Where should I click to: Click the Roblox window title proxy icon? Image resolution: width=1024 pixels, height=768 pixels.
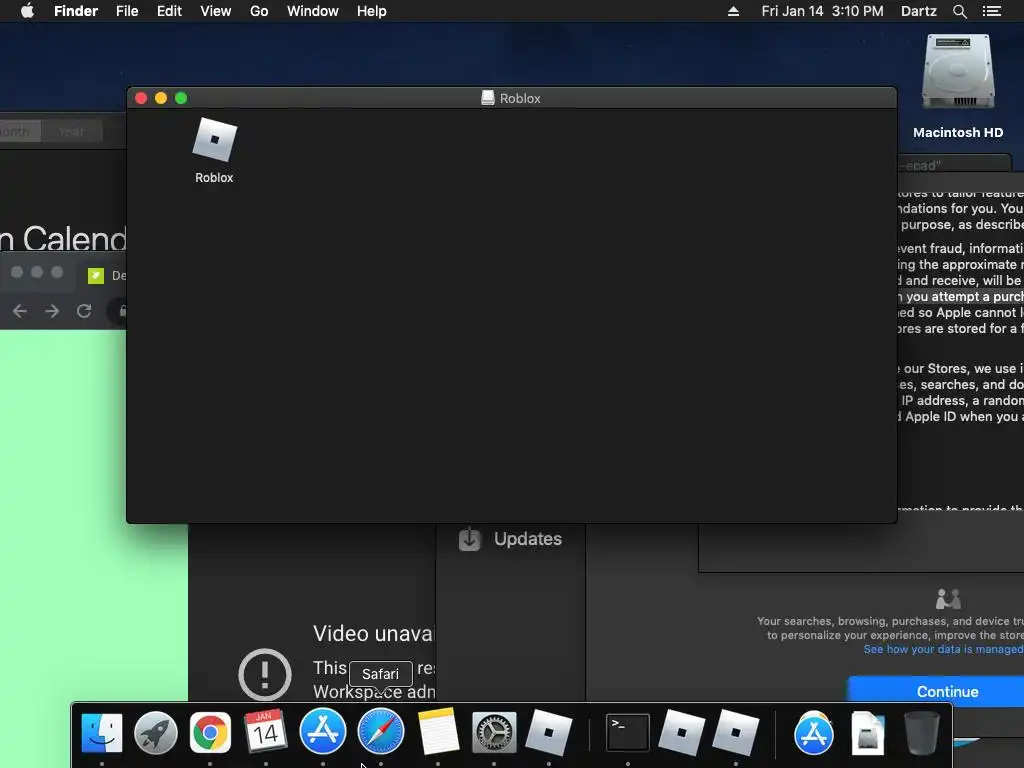tap(487, 98)
